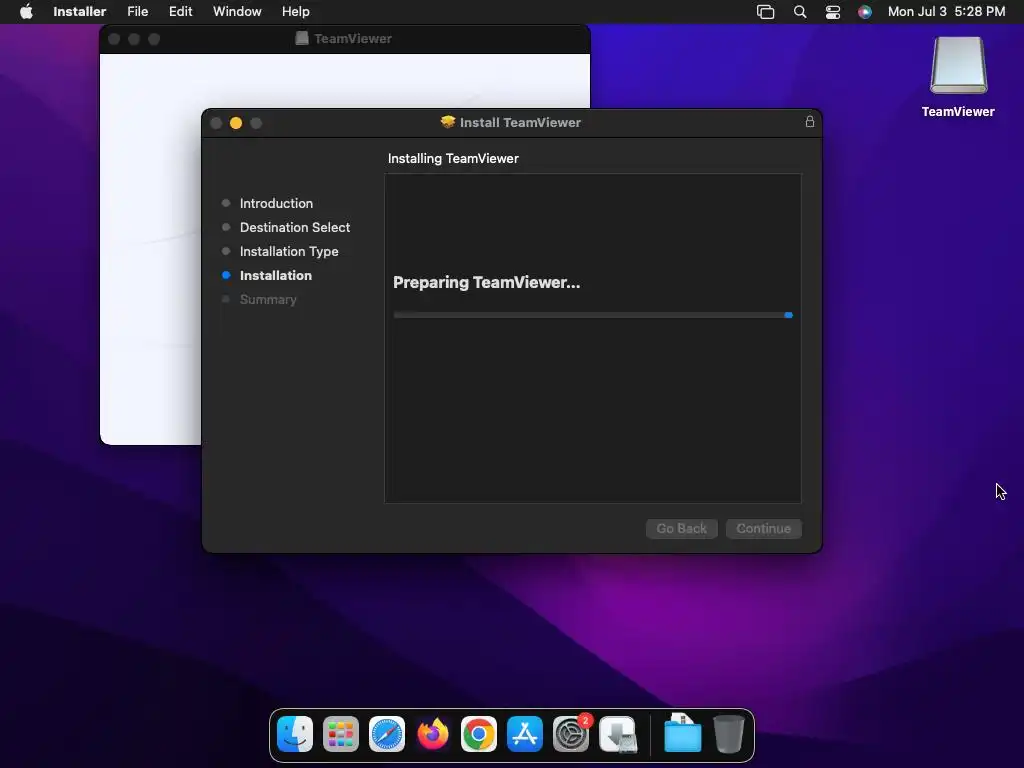Launch Firefox from the Dock
The height and width of the screenshot is (768, 1024).
click(433, 734)
